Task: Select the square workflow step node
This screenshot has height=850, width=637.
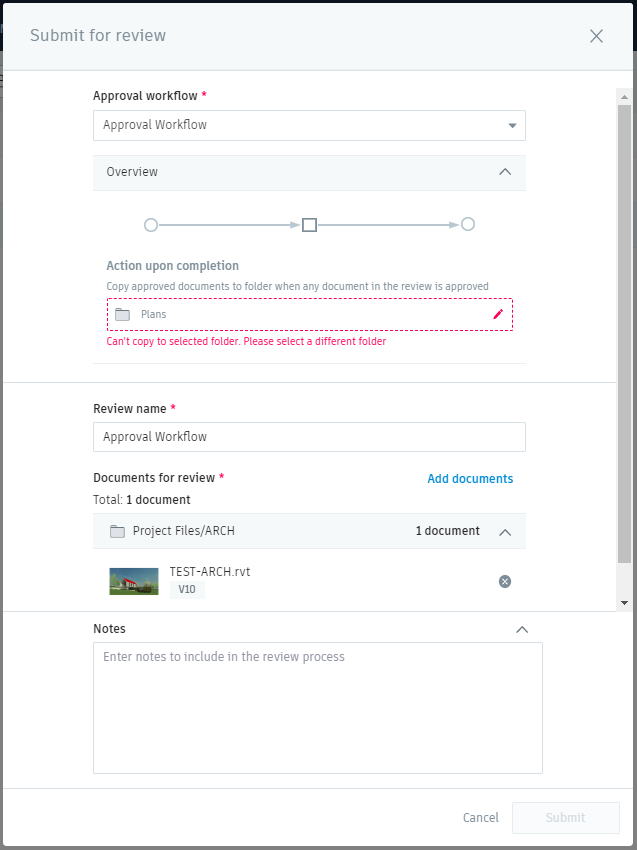Action: pos(309,225)
